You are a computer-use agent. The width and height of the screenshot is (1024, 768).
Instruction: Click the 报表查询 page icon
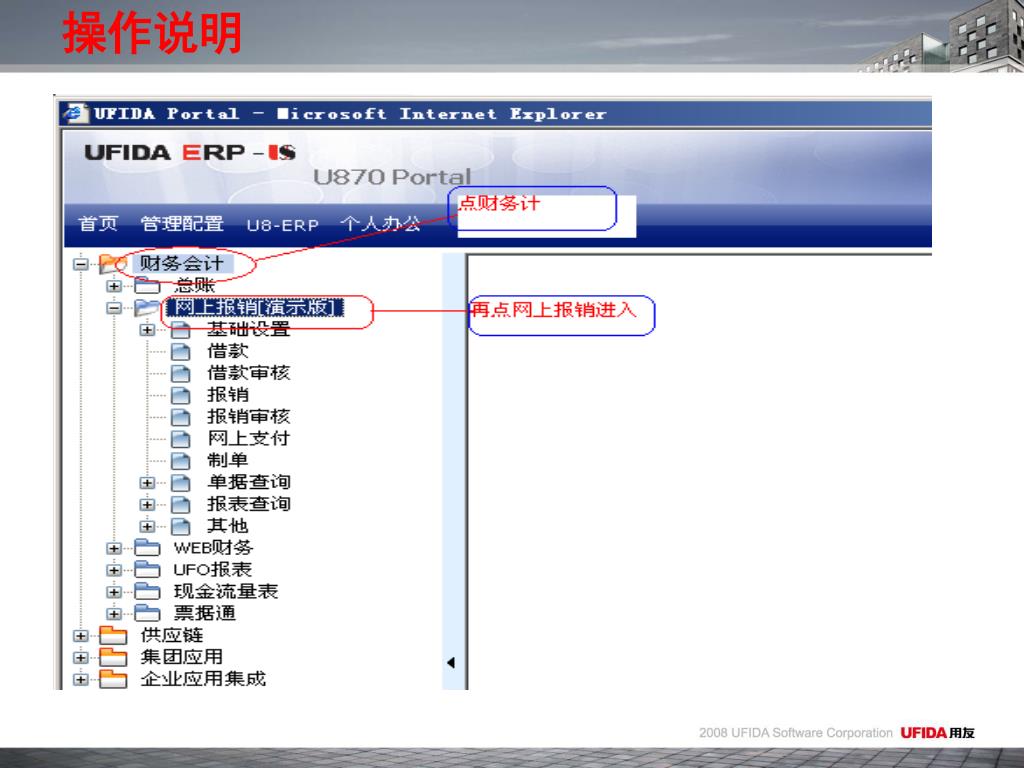pos(180,505)
